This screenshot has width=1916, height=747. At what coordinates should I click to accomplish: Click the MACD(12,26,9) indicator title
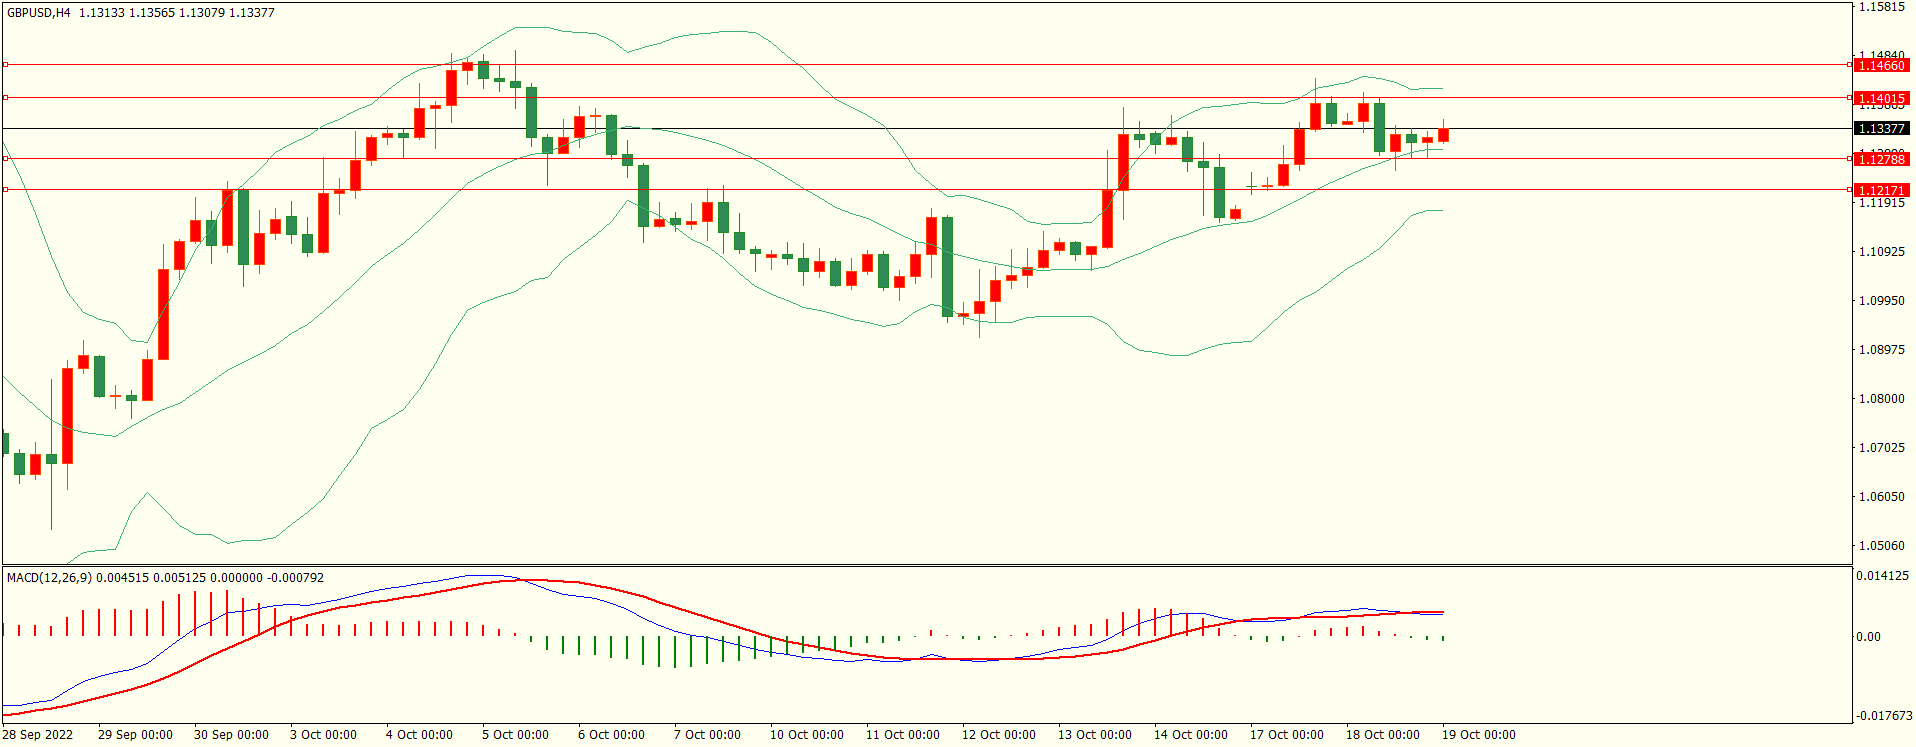click(x=48, y=578)
